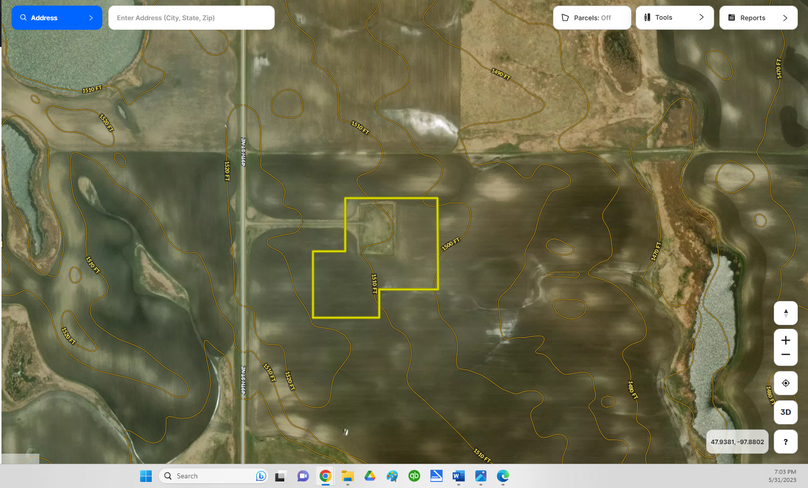Expand the Reports menu

(x=758, y=18)
